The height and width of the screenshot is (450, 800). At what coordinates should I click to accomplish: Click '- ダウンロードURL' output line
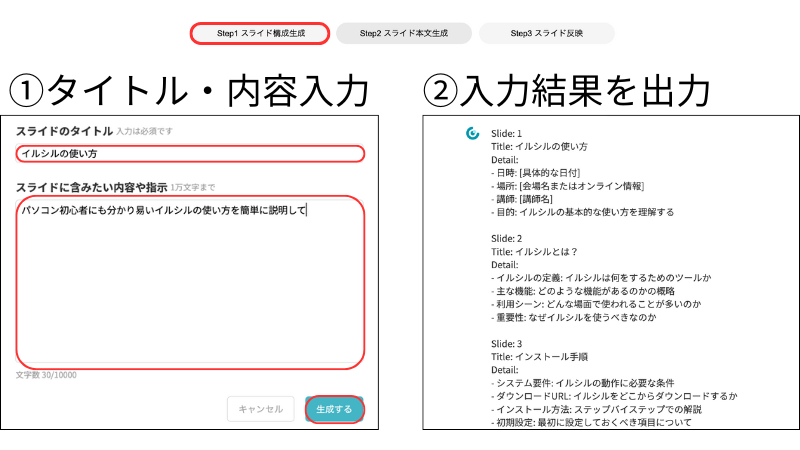click(614, 396)
